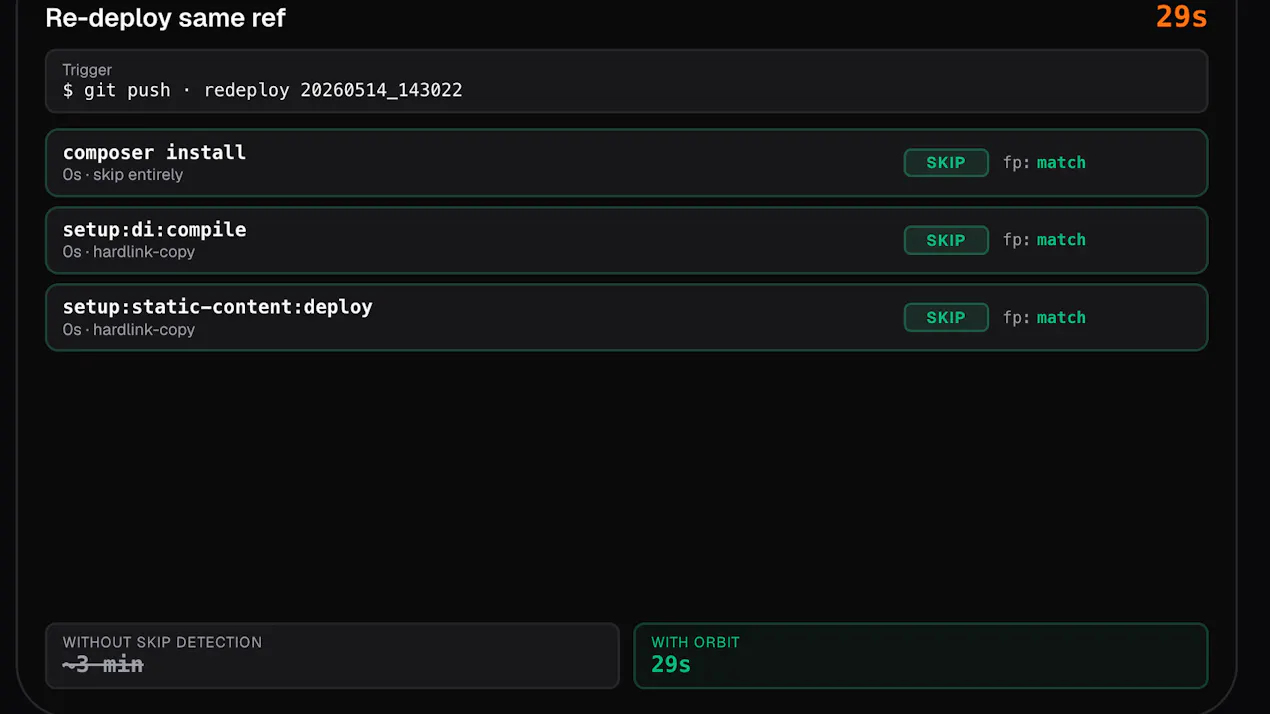The image size is (1270, 714).
Task: Click the 'Re-deploy same ref' heading
Action: click(166, 18)
